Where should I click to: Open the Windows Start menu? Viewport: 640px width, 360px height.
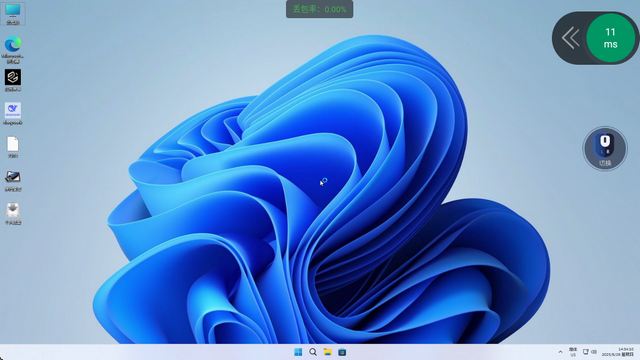(x=298, y=352)
